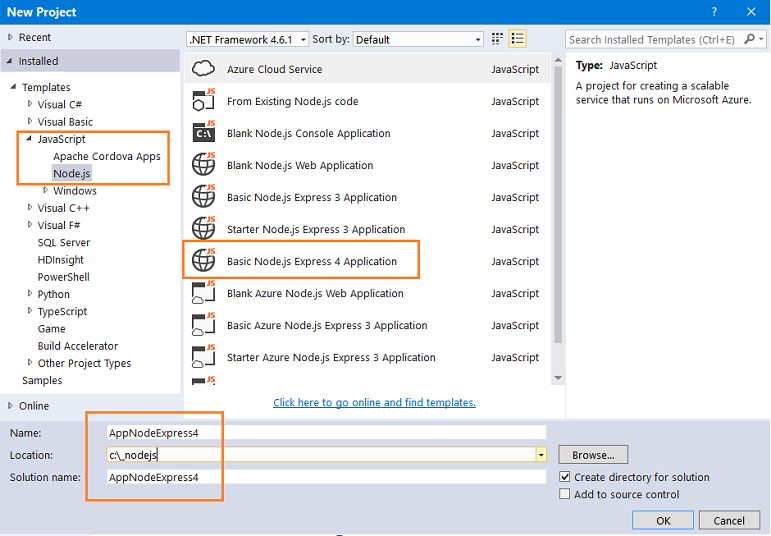
Task: Click the template list scrollbar thumb
Action: click(x=558, y=204)
